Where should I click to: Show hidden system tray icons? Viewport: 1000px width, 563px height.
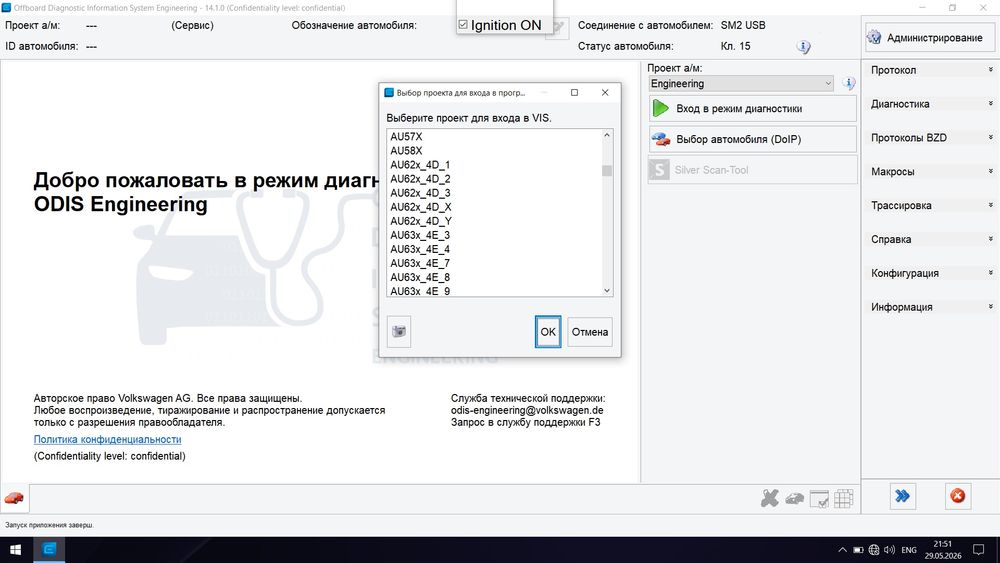click(842, 550)
